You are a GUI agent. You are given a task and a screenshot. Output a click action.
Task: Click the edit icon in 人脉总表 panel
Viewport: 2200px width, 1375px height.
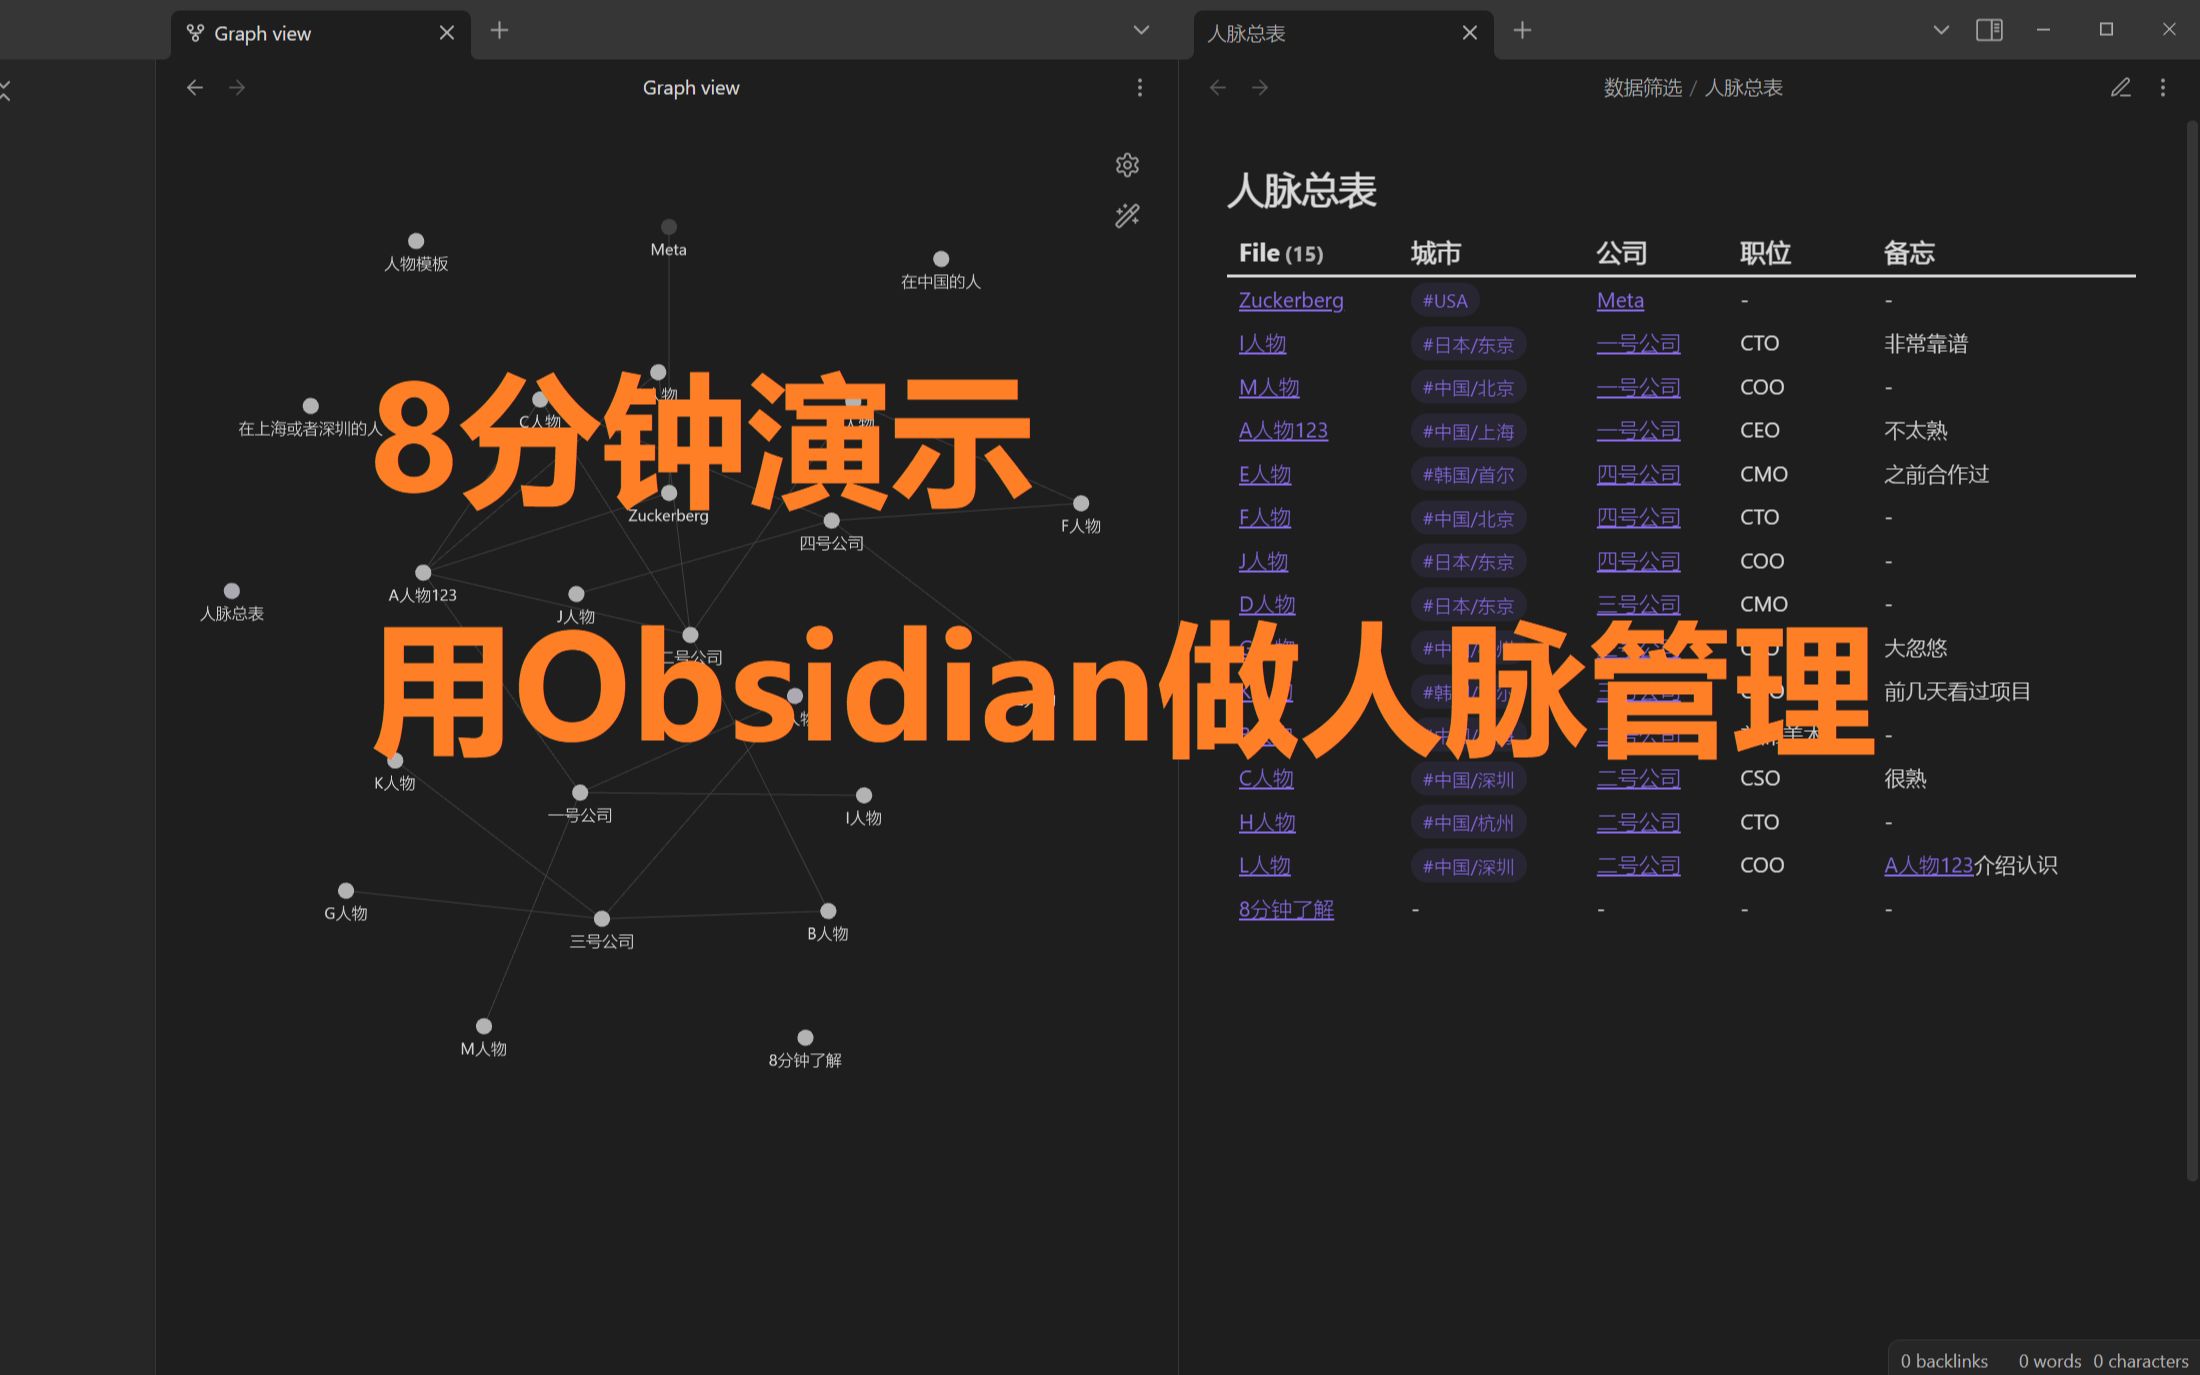point(2121,87)
